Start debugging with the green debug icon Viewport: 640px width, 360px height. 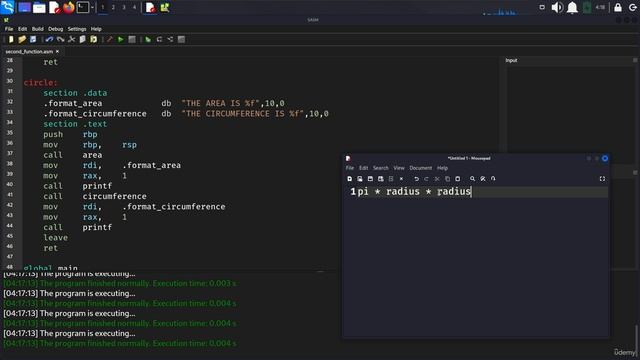pos(148,39)
